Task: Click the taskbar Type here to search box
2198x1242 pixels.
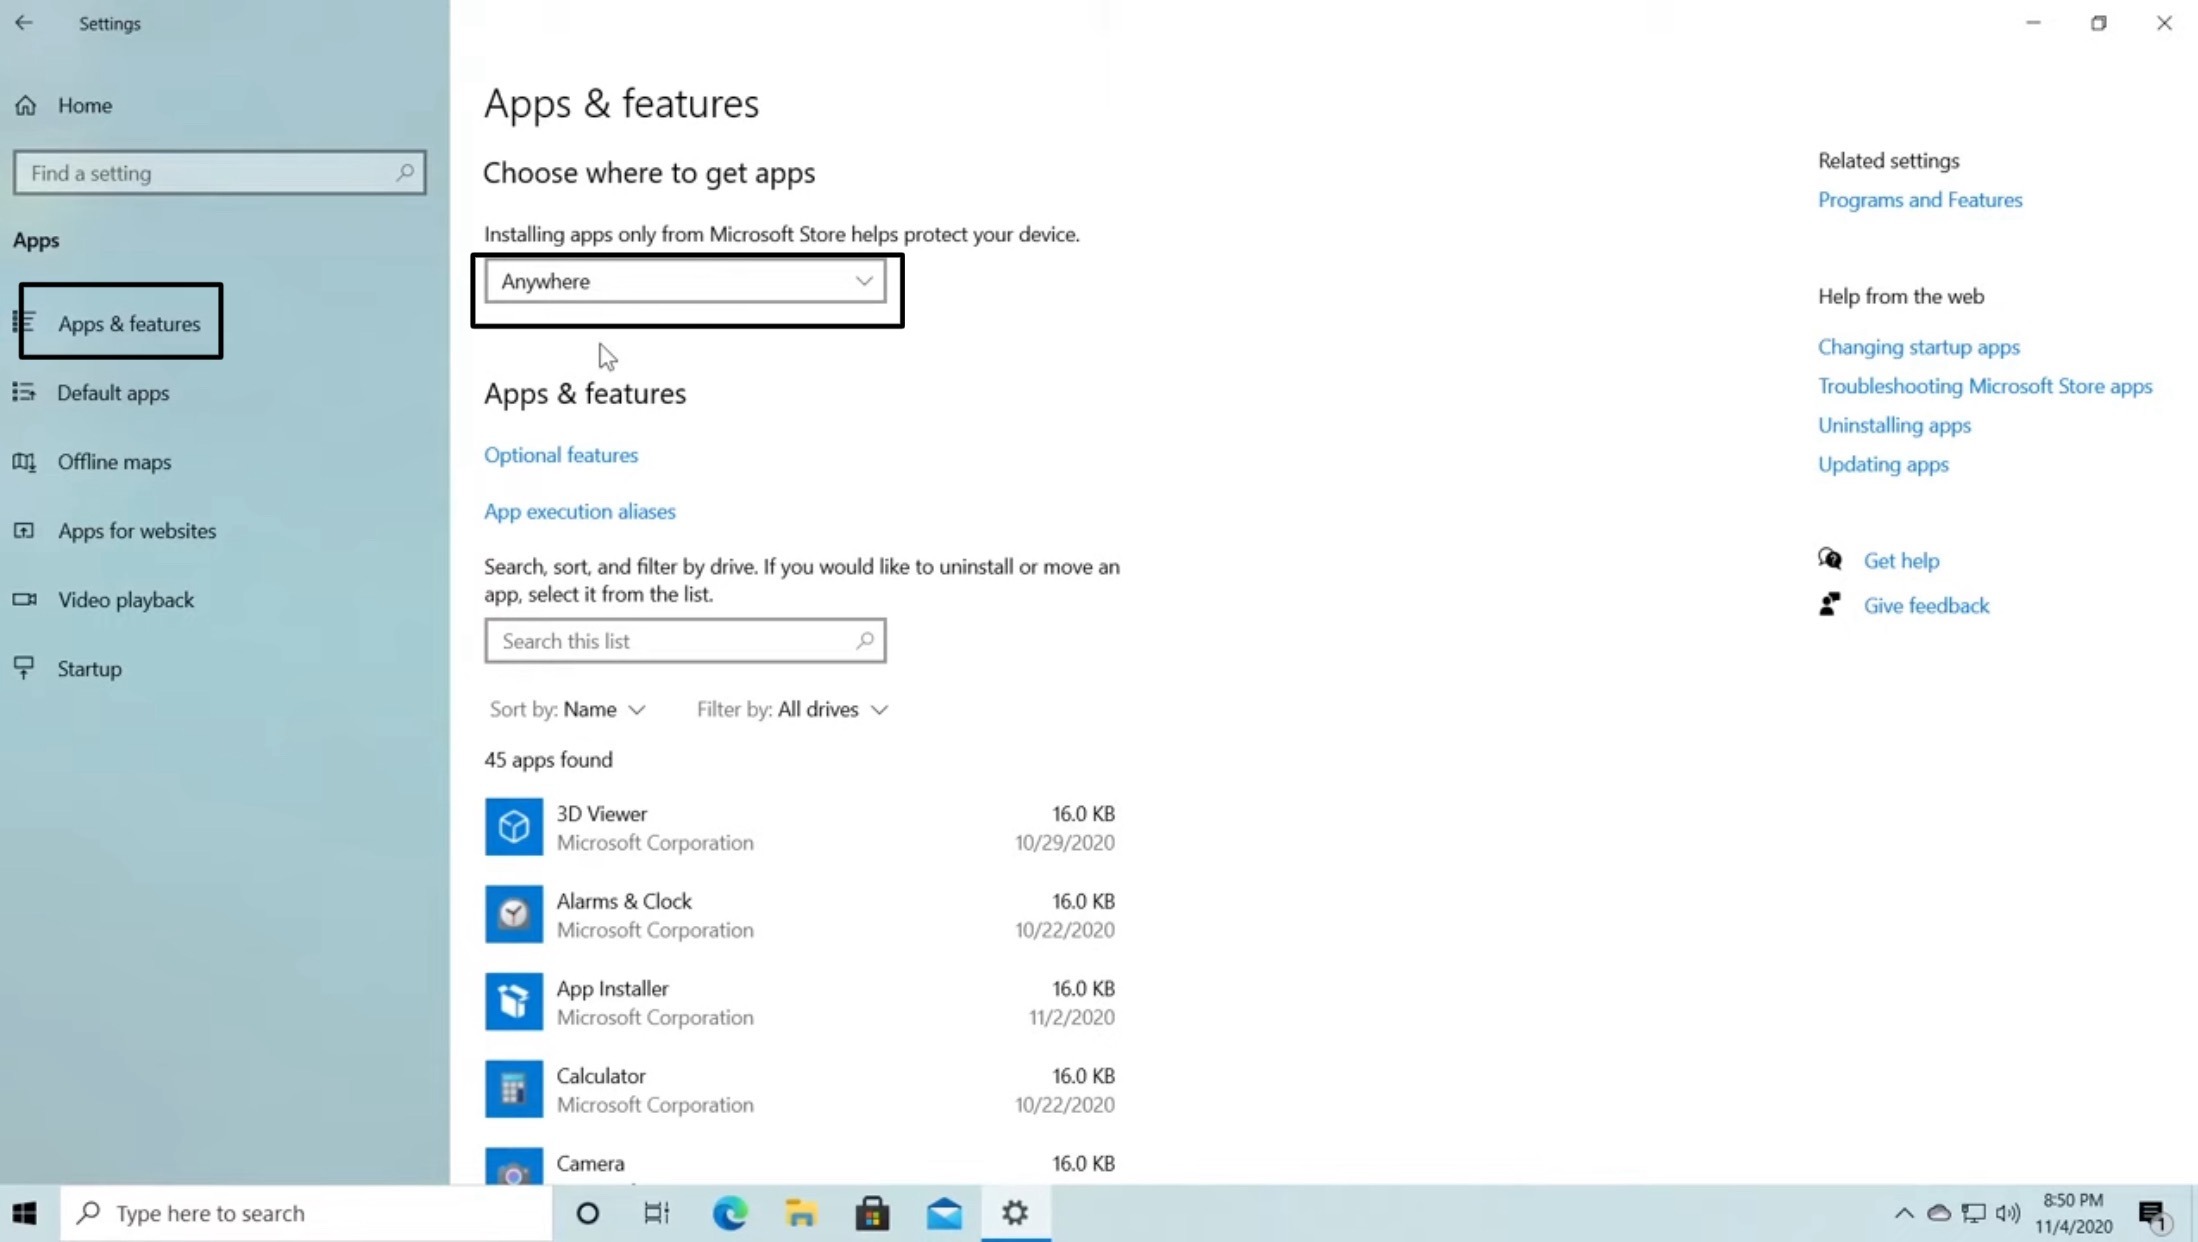Action: coord(306,1213)
